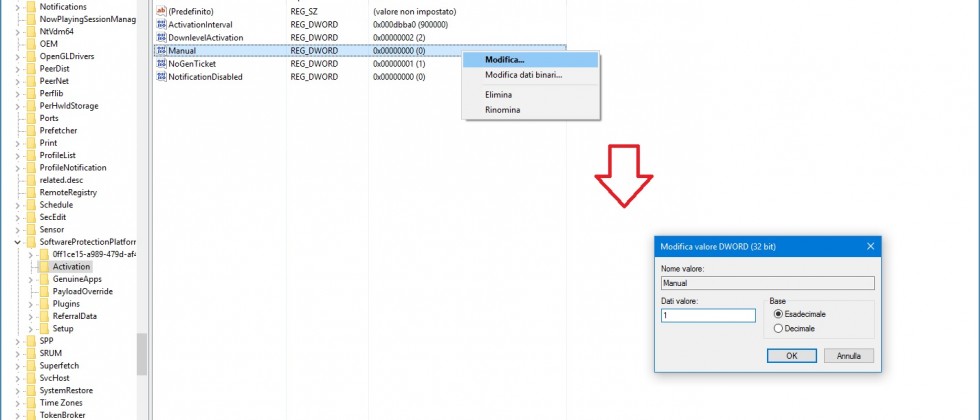The height and width of the screenshot is (420, 980).
Task: Click the Schedule folder icon
Action: point(31,205)
